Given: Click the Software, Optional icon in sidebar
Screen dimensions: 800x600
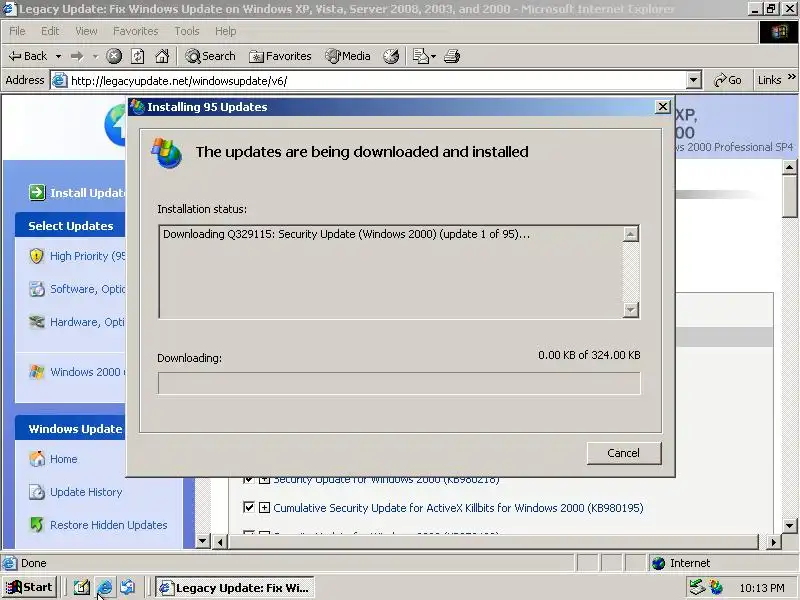Looking at the screenshot, I should (37, 289).
